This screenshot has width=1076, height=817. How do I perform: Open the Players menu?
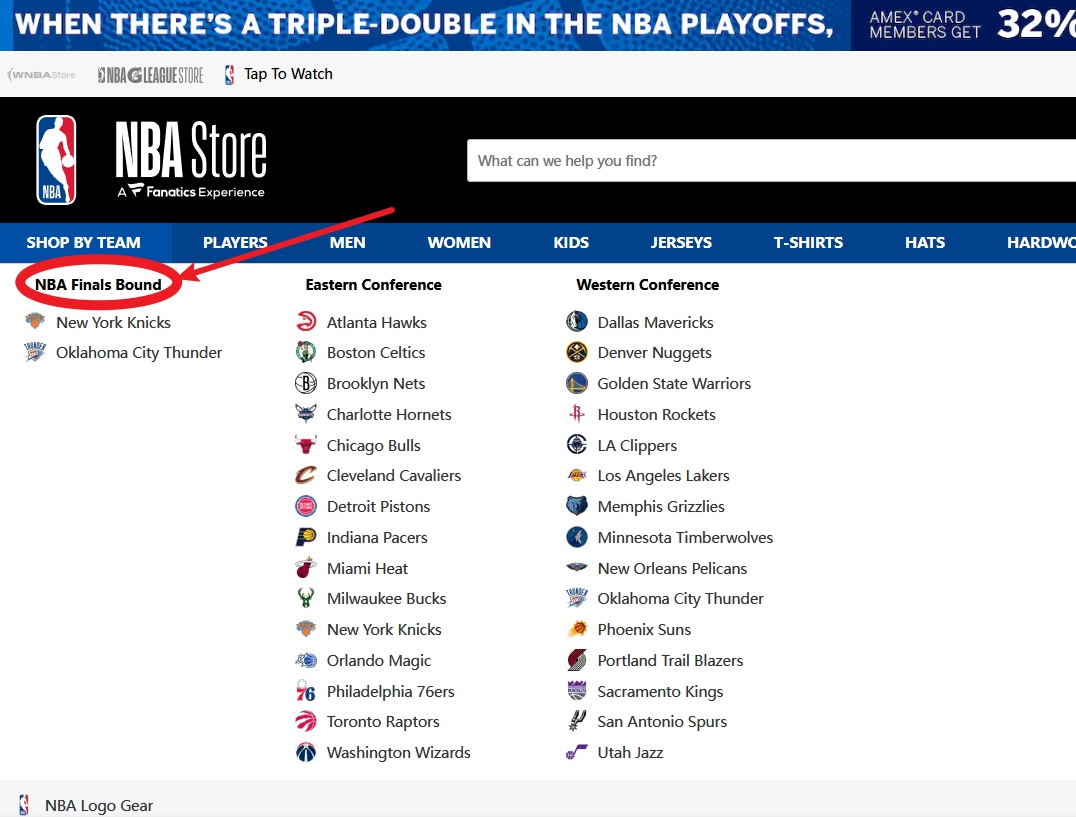(235, 243)
